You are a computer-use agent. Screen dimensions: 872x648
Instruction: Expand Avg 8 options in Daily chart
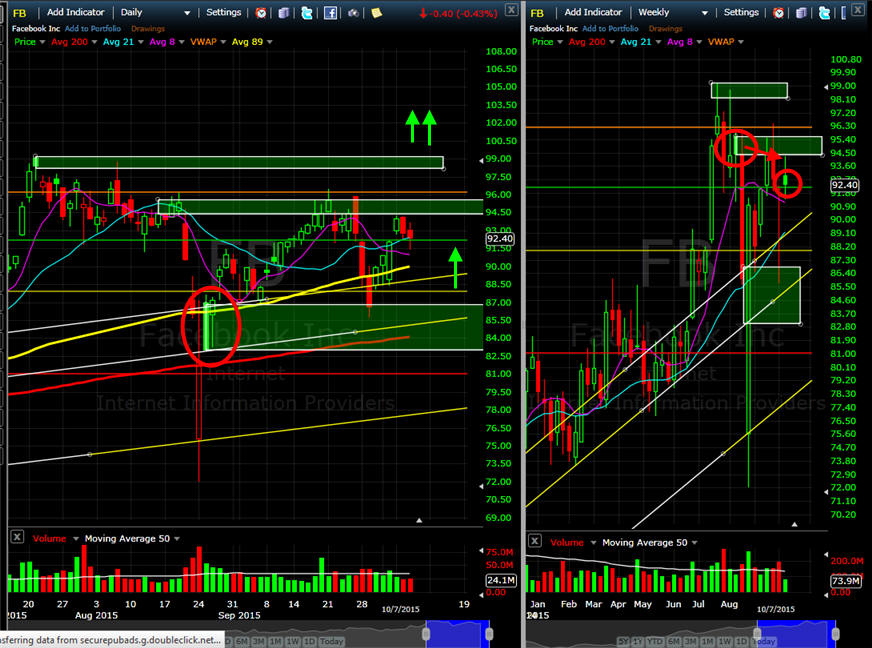point(181,42)
